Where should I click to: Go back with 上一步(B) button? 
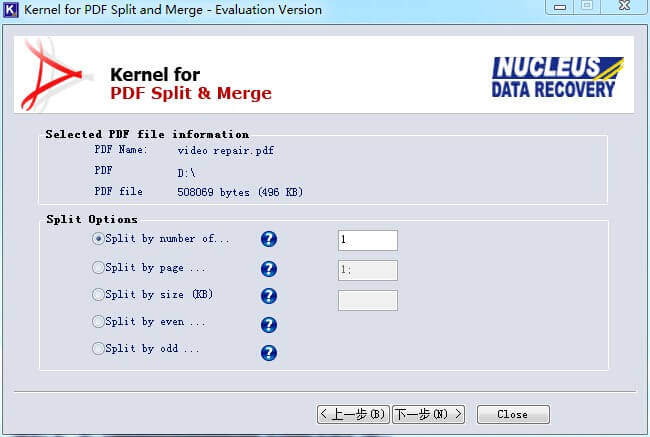[x=353, y=414]
